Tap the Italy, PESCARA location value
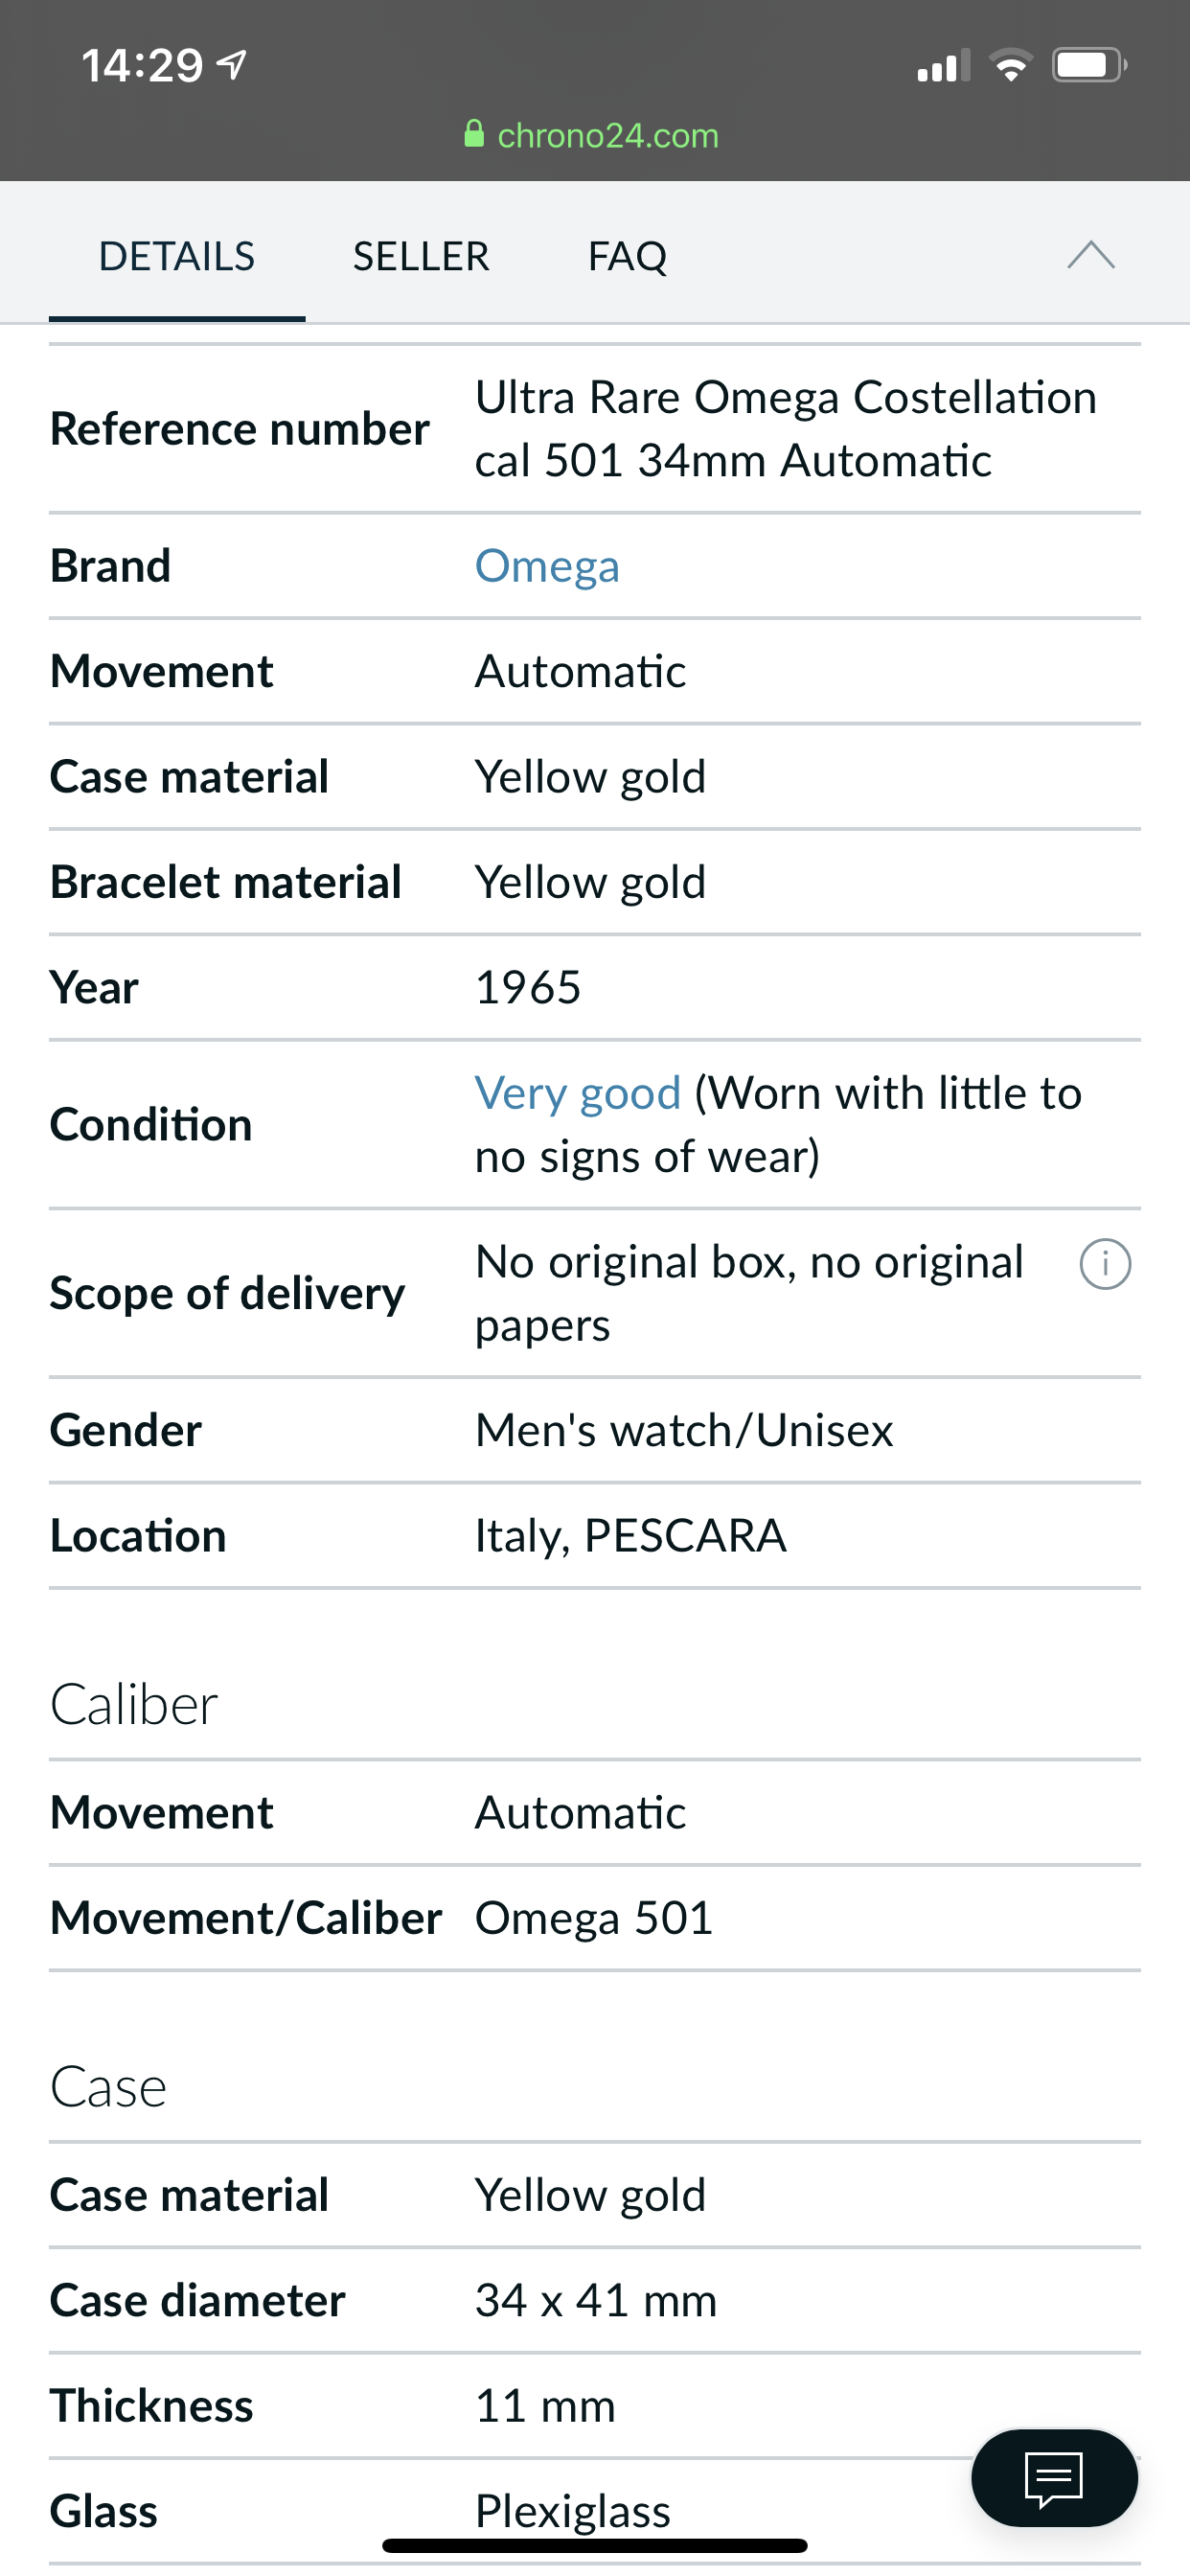 [631, 1536]
